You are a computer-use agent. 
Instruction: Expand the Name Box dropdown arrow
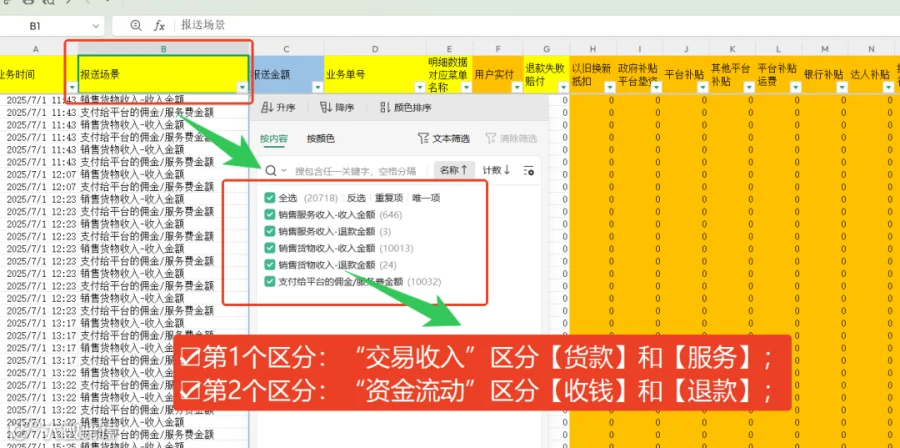click(95, 26)
